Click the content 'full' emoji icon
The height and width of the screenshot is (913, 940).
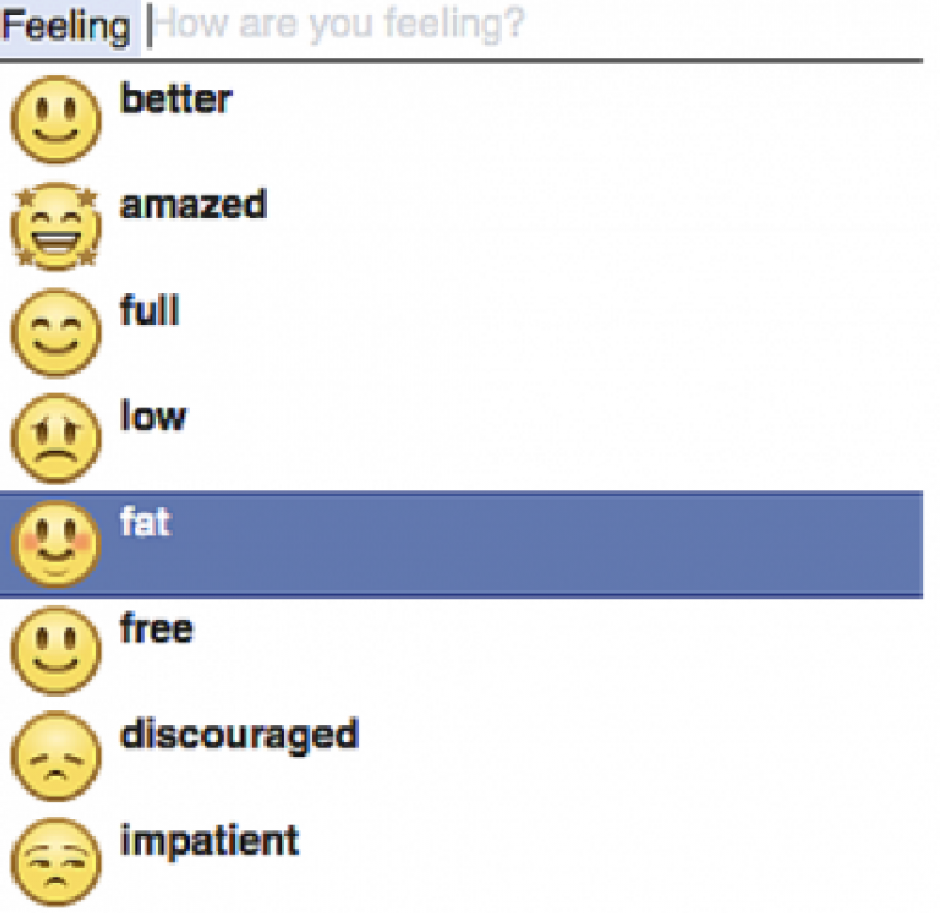coord(56,332)
